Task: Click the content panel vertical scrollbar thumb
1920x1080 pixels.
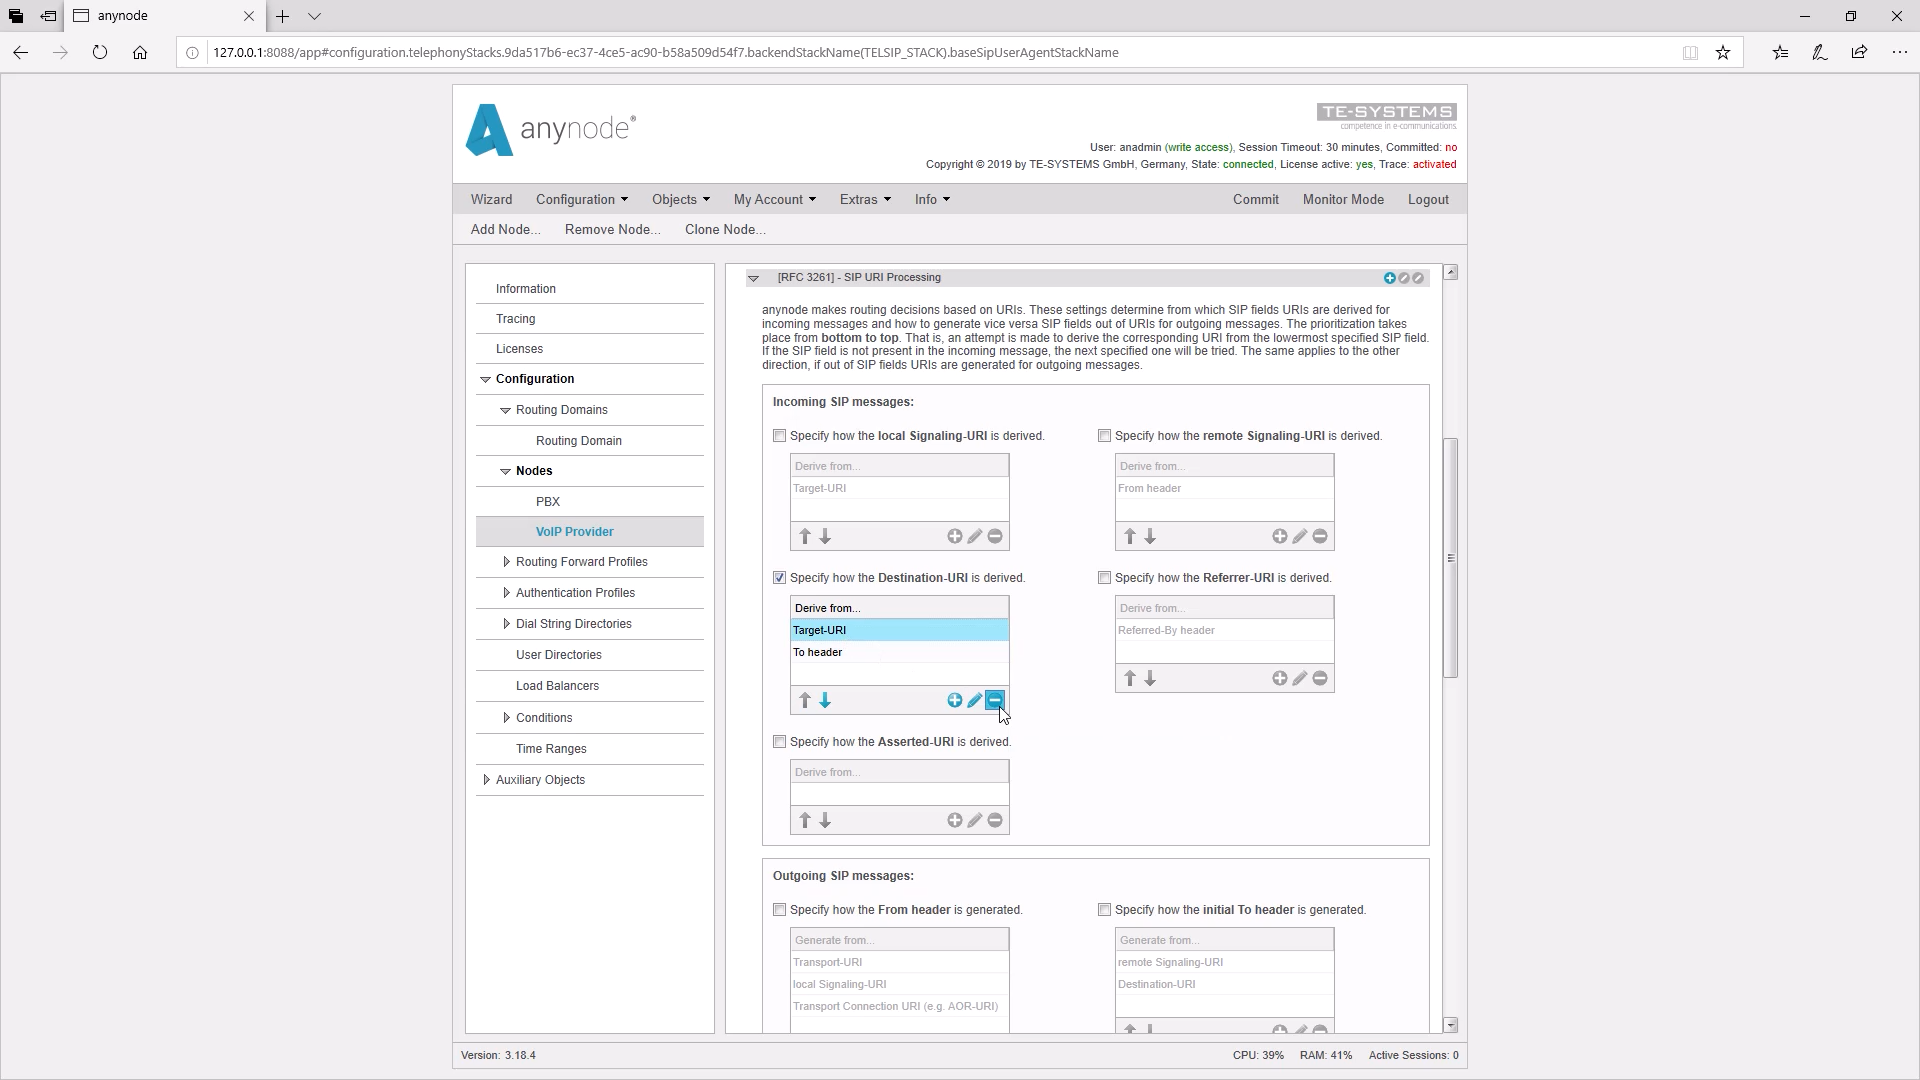Action: (x=1450, y=558)
